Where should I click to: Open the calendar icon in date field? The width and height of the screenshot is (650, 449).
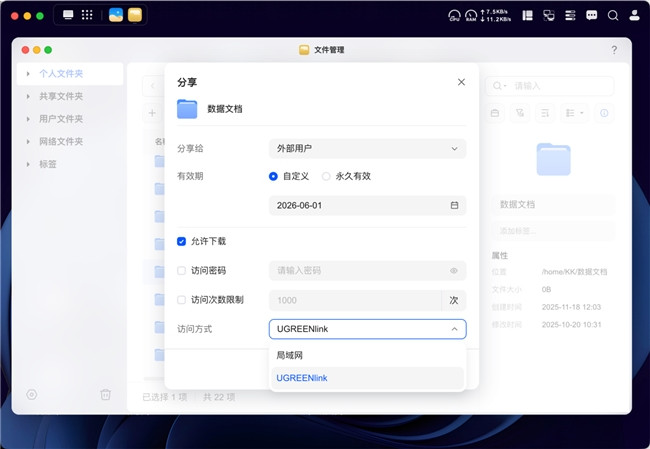[x=454, y=205]
